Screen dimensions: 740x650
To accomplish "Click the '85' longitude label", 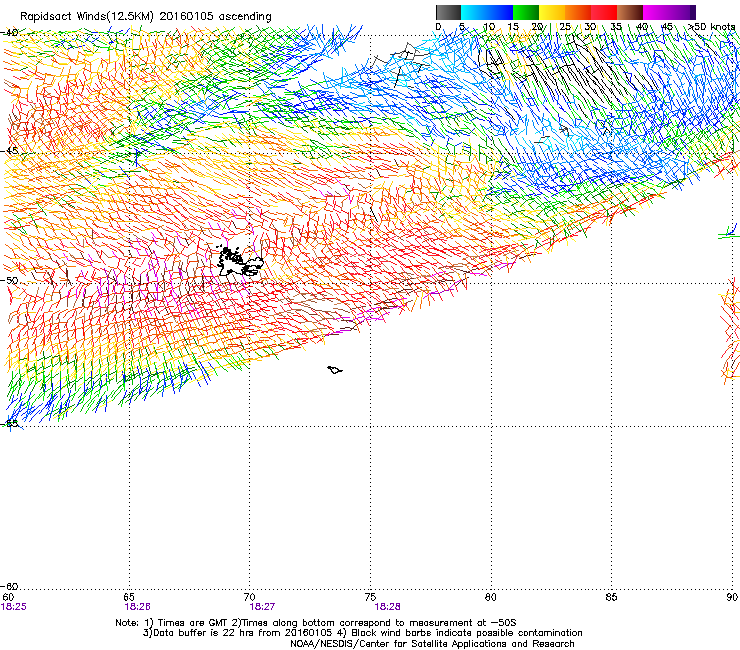I will tap(611, 597).
